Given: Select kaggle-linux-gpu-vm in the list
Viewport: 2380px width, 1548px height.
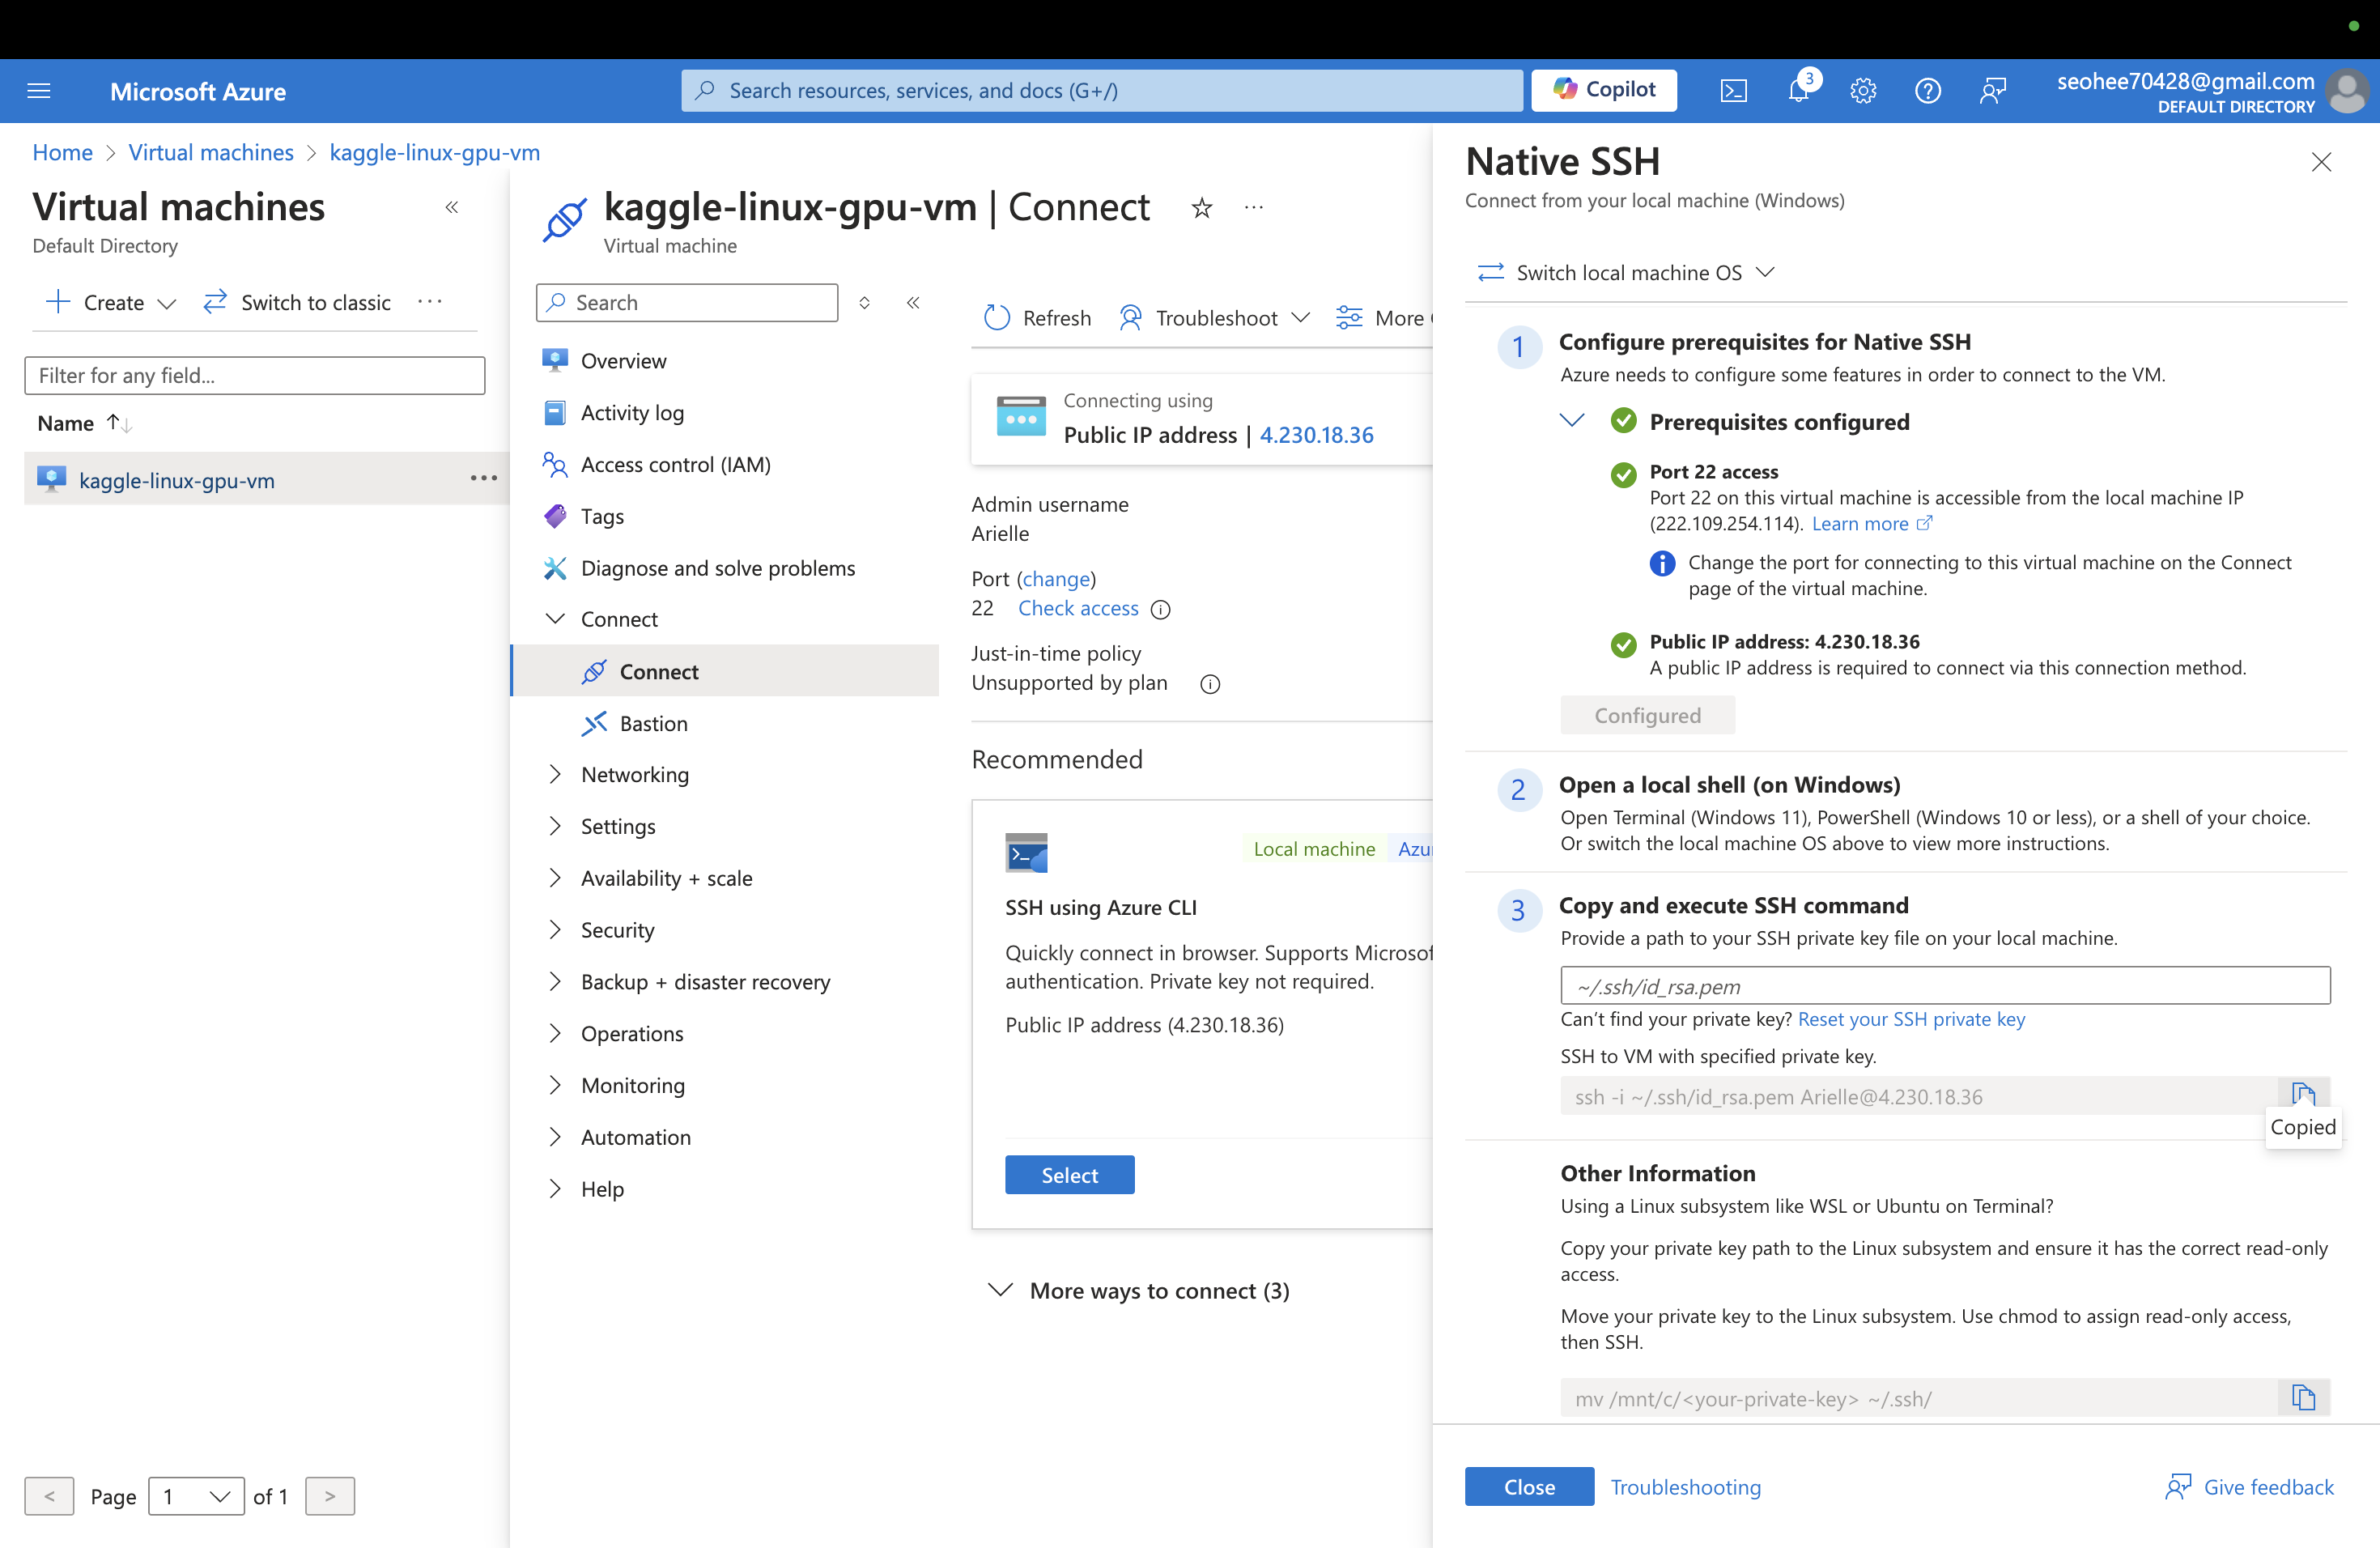Looking at the screenshot, I should (177, 480).
